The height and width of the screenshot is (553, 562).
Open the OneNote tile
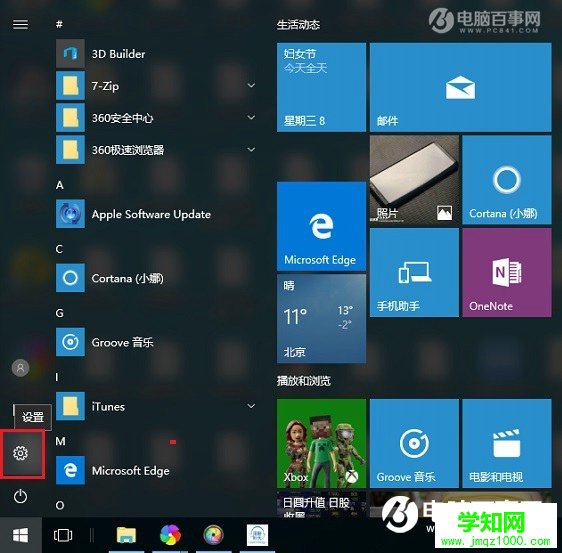coord(507,272)
